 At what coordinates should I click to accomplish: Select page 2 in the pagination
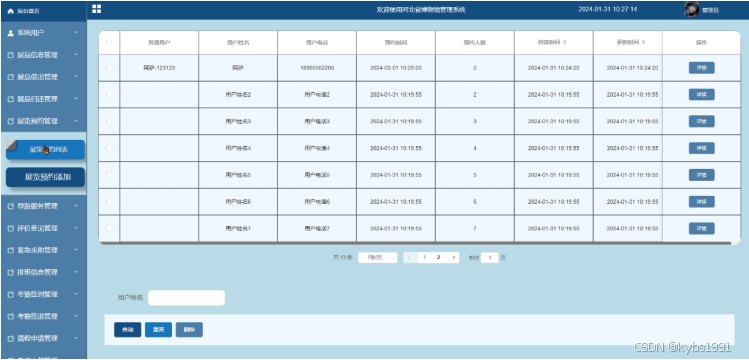(439, 257)
